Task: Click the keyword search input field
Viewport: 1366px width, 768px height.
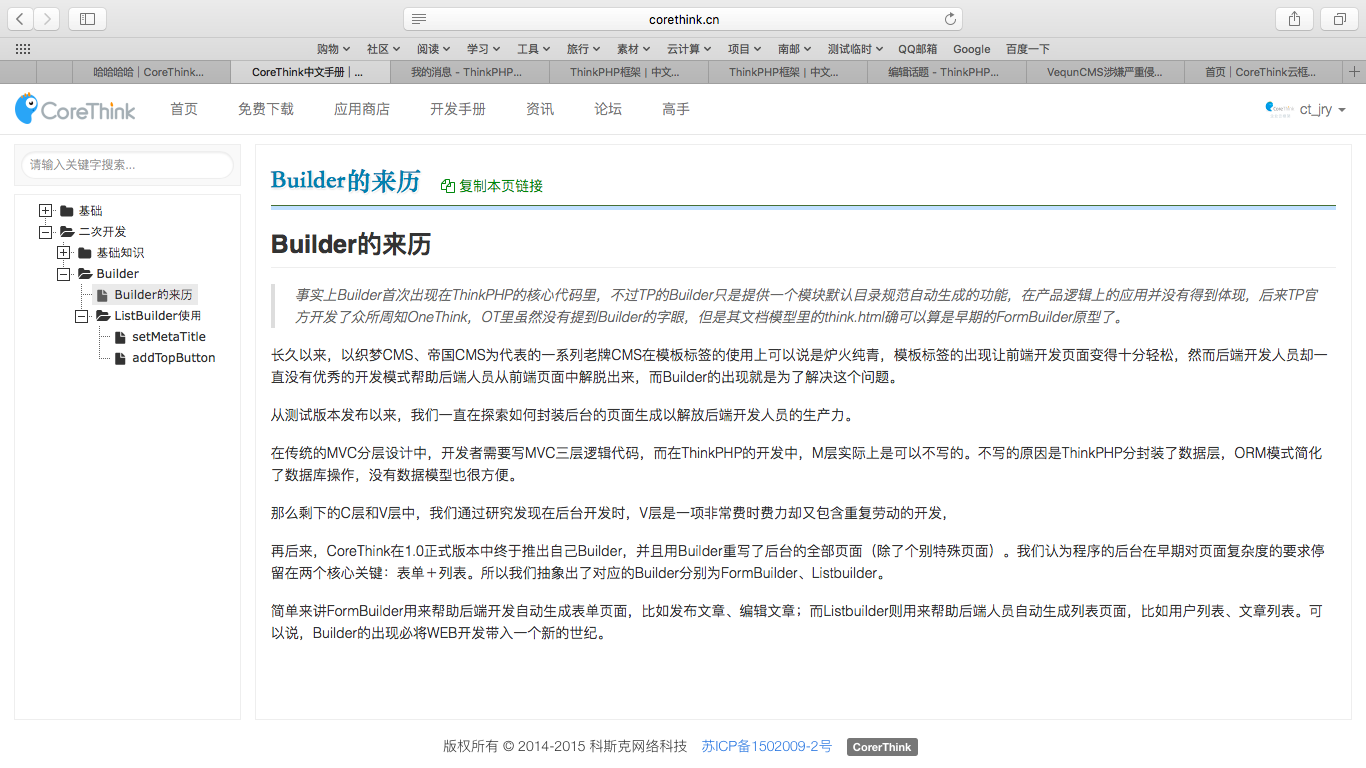Action: [127, 165]
